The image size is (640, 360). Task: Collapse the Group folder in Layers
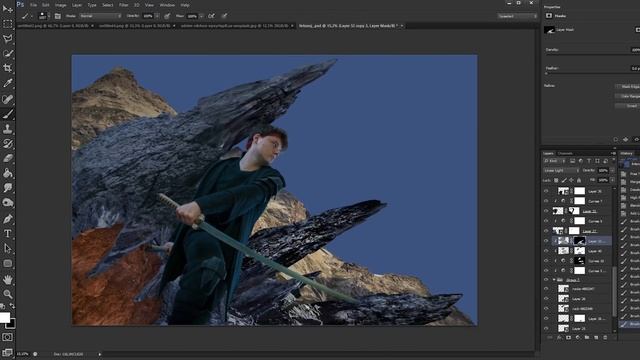[554, 280]
